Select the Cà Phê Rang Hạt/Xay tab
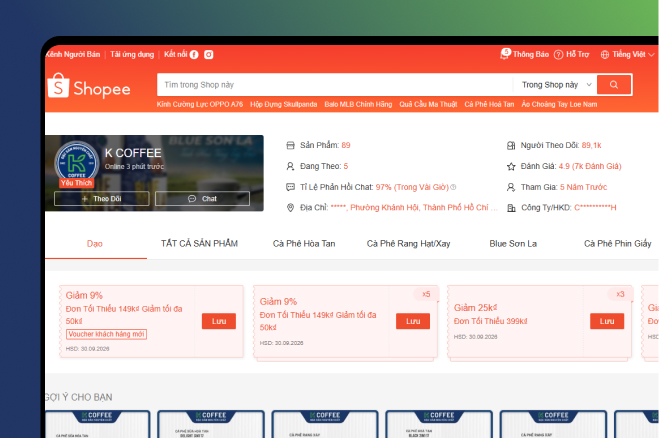 tap(408, 244)
